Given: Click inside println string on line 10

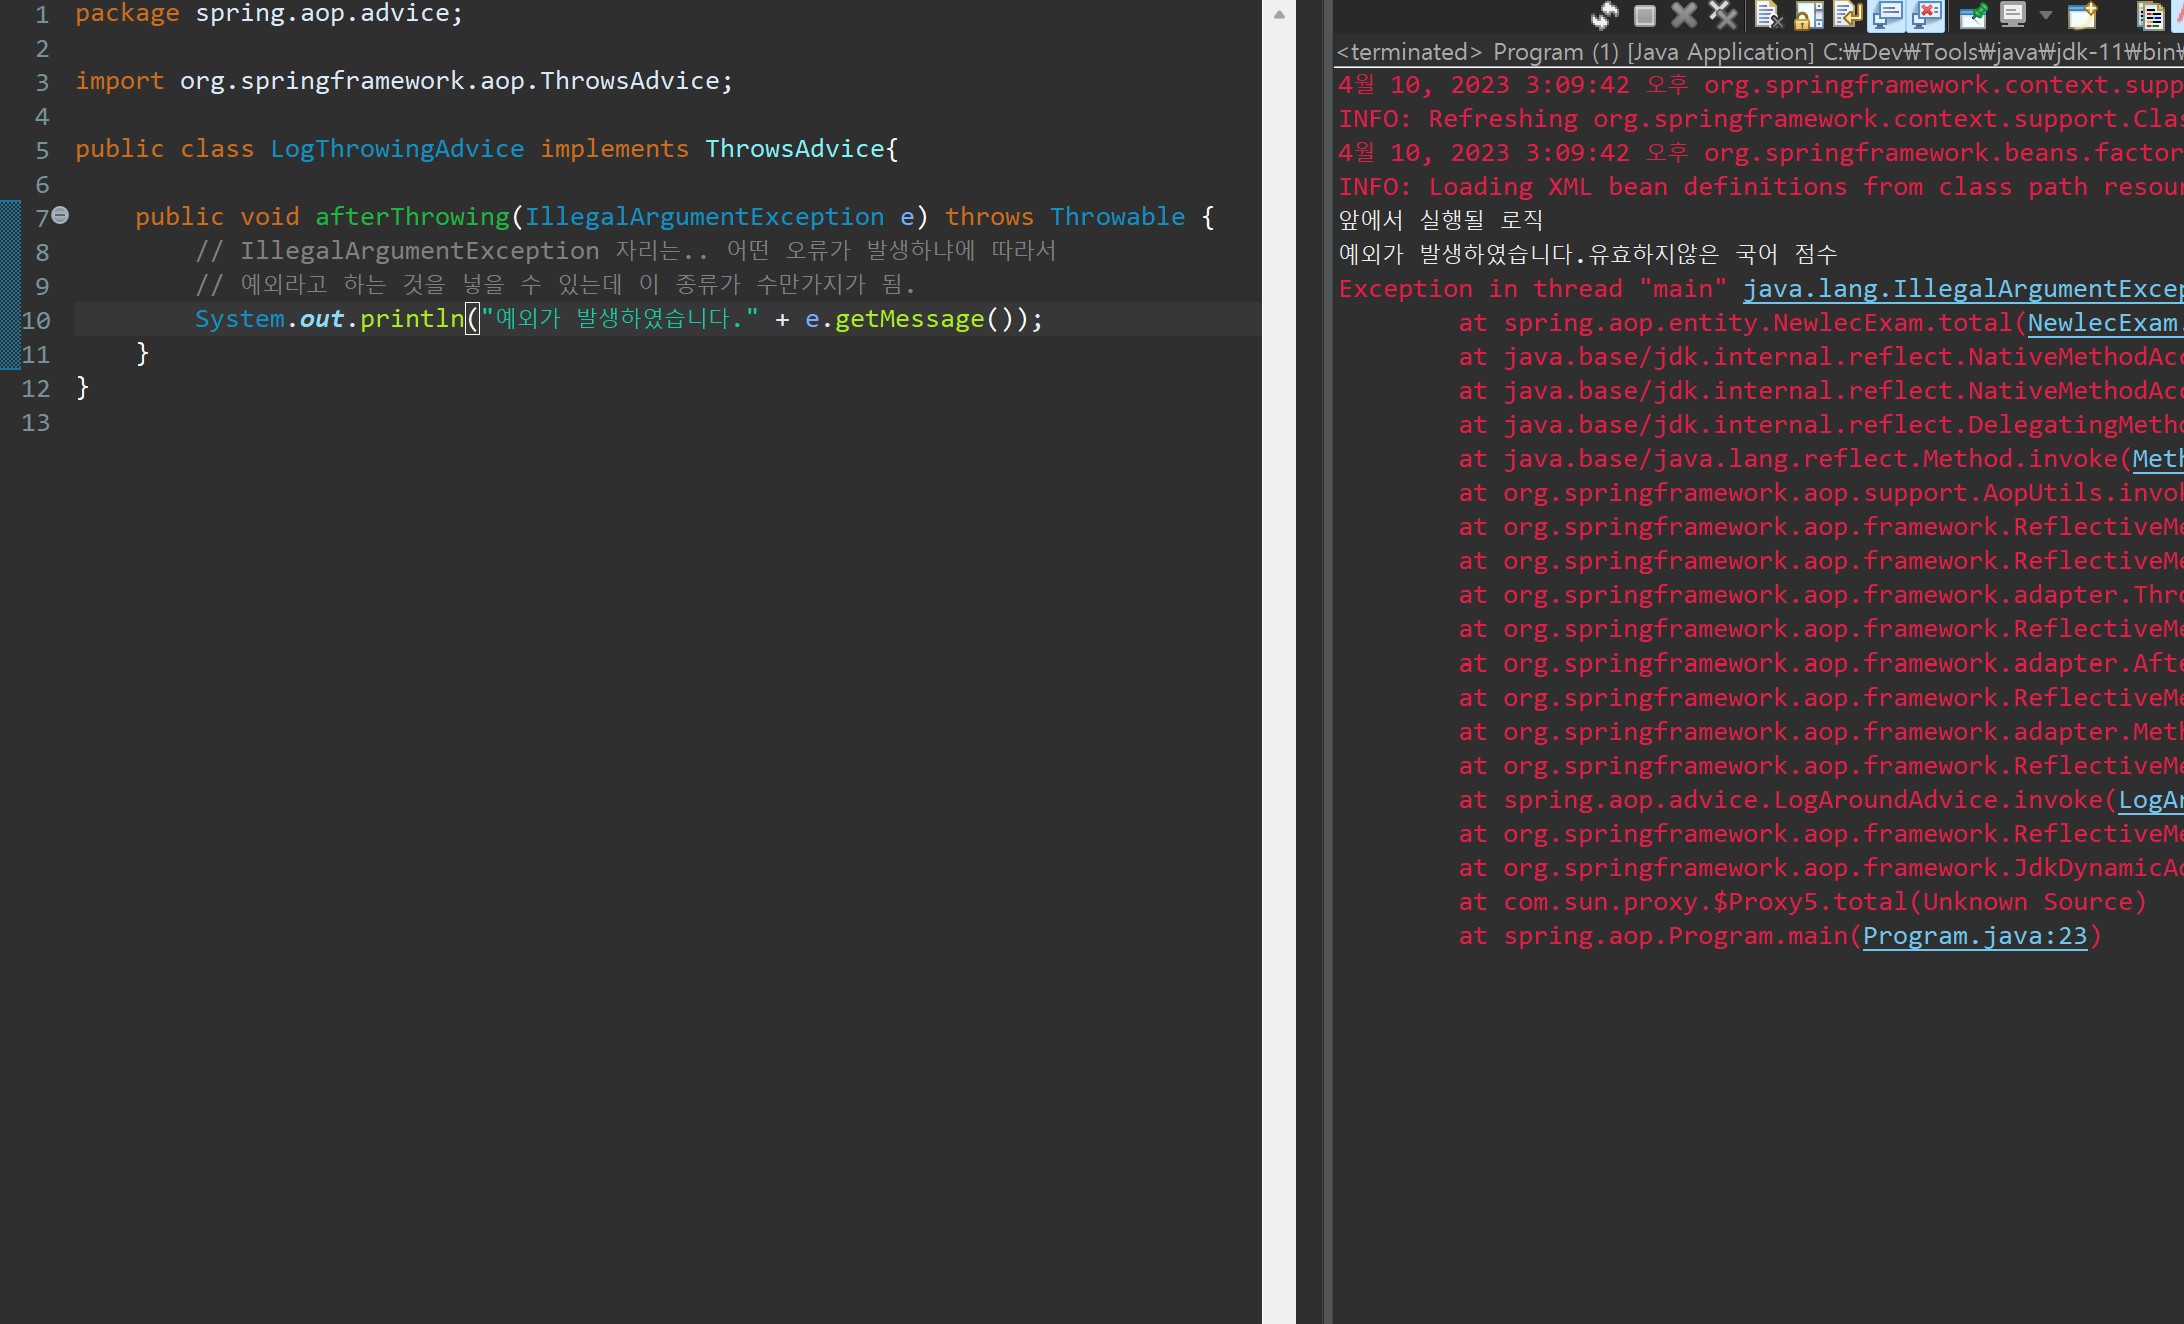Looking at the screenshot, I should tap(620, 319).
